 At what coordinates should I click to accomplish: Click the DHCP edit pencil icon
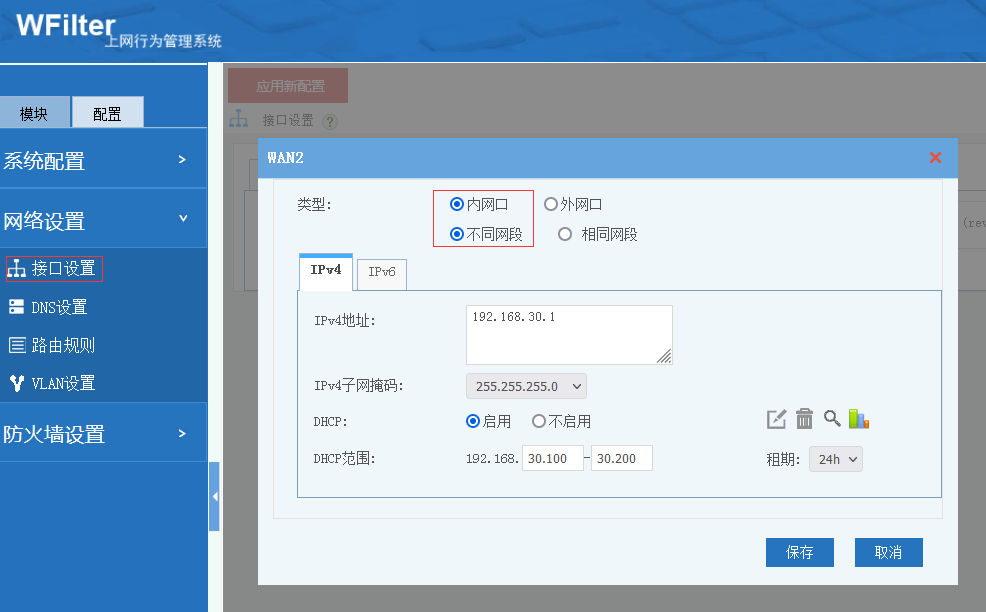pyautogui.click(x=776, y=419)
